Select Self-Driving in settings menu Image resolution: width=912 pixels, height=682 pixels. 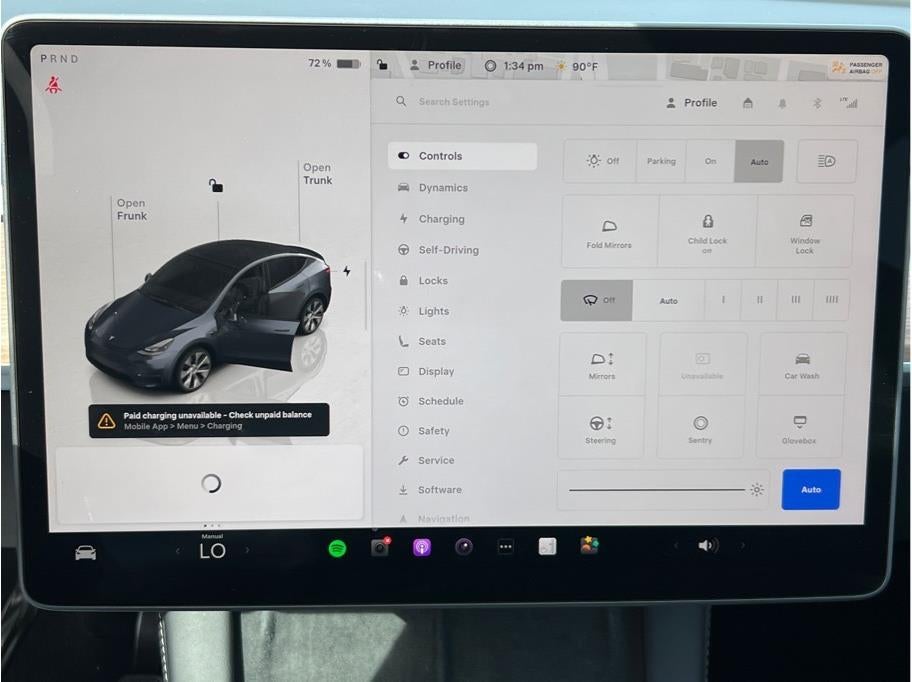(x=448, y=250)
